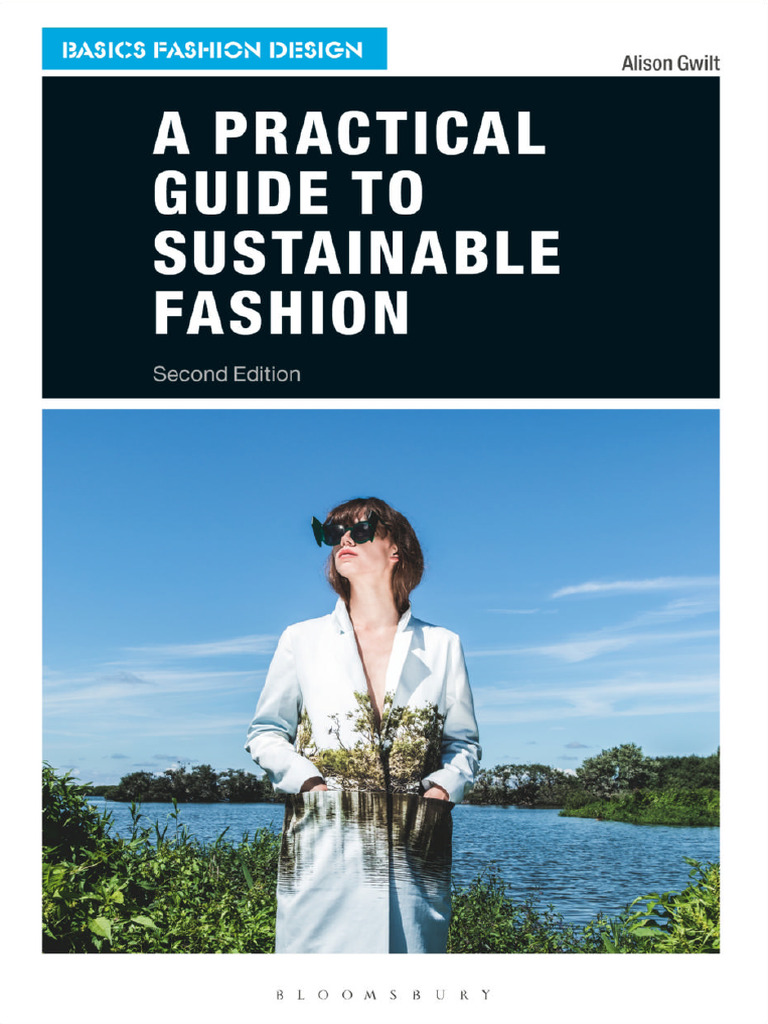
Task: Click the blue Basics Fashion Design banner
Action: point(214,48)
